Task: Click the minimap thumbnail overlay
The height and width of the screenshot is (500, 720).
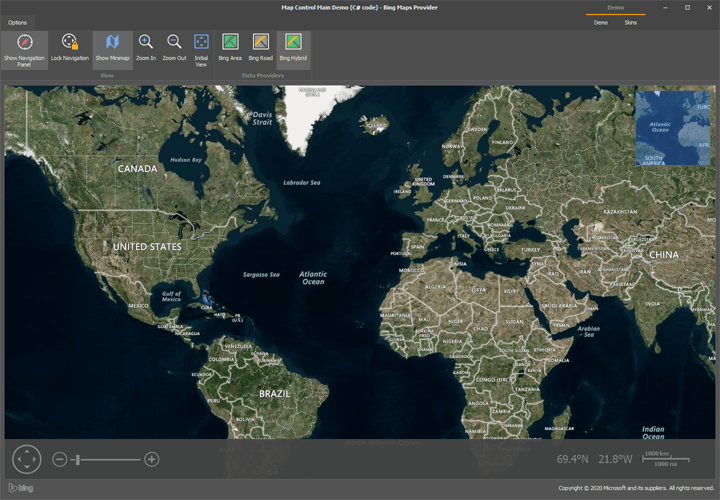Action: point(672,128)
